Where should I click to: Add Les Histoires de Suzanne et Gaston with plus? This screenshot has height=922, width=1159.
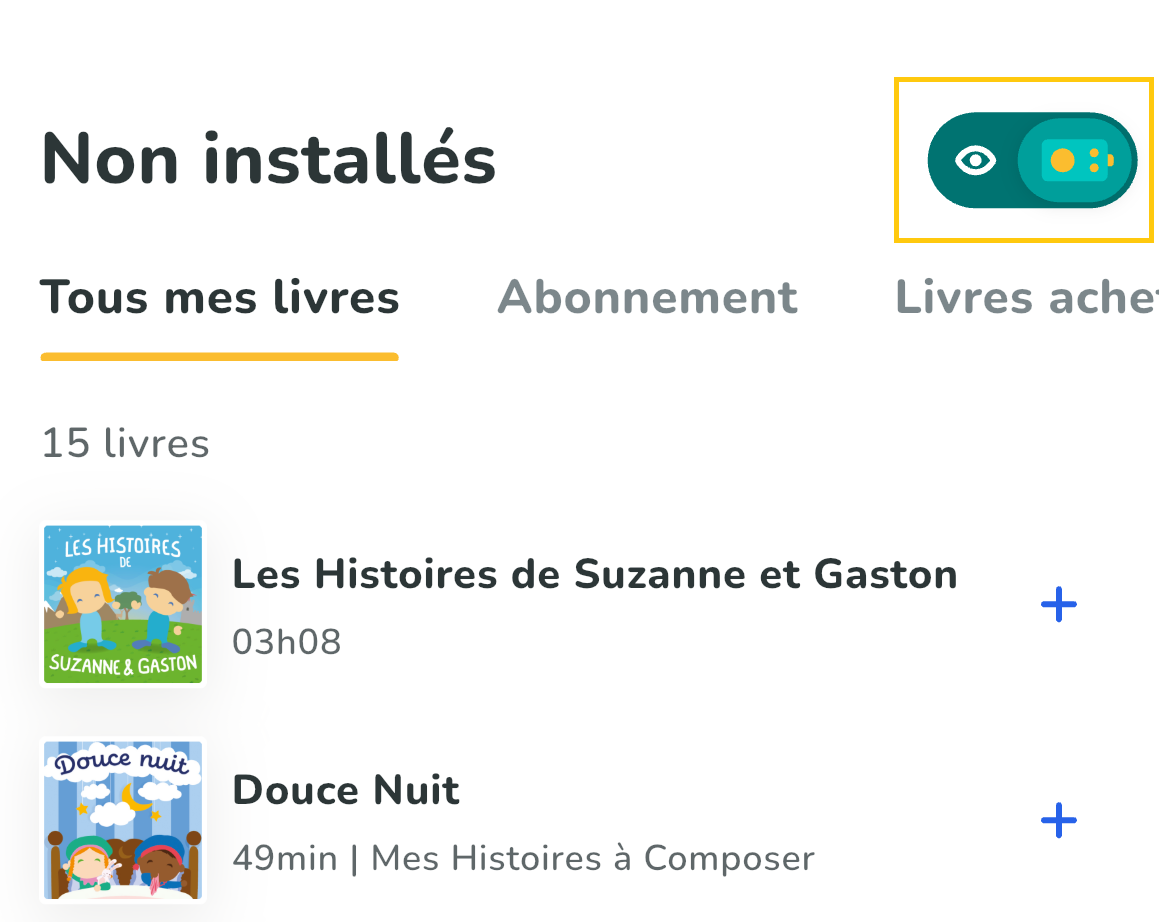[1058, 604]
